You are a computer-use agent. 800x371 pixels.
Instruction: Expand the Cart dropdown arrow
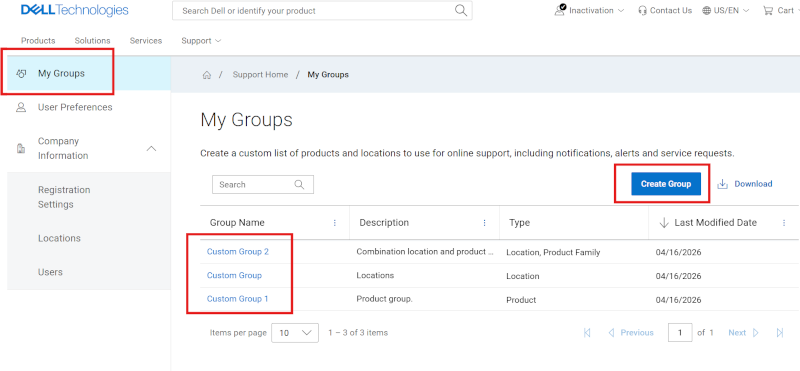(799, 11)
